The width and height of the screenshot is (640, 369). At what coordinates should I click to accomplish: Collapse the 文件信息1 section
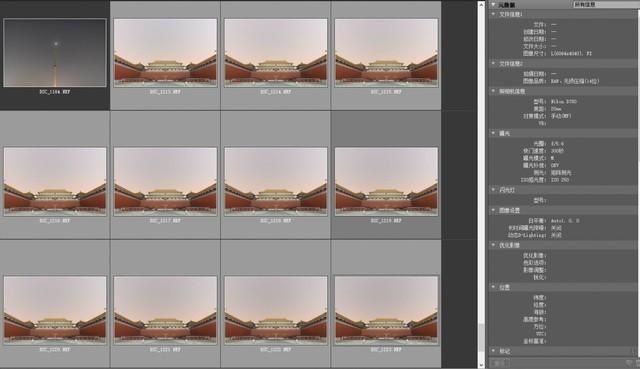pyautogui.click(x=493, y=14)
